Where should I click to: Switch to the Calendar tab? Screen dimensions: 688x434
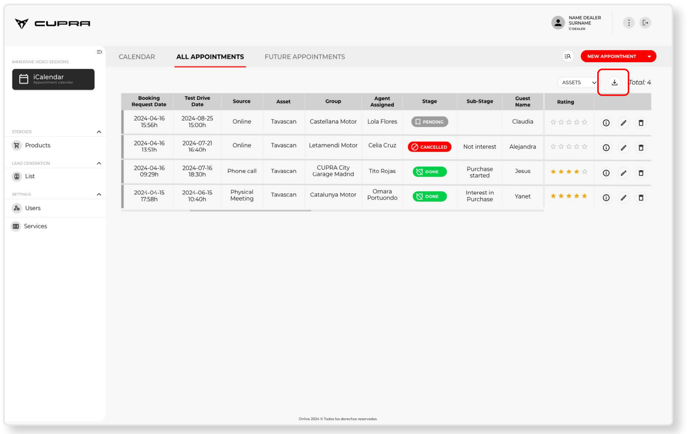(x=137, y=57)
